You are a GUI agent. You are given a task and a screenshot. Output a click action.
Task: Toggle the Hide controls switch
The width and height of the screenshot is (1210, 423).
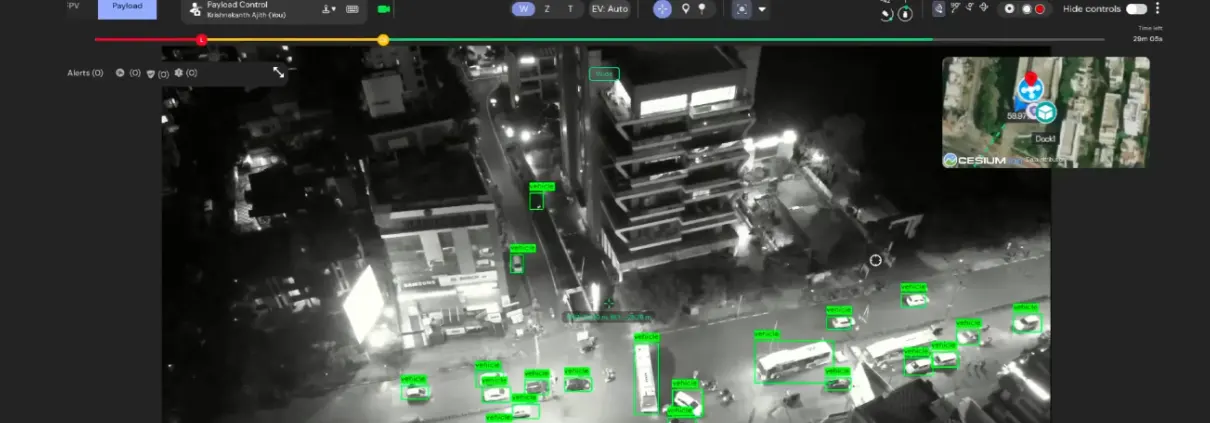[x=1136, y=9]
